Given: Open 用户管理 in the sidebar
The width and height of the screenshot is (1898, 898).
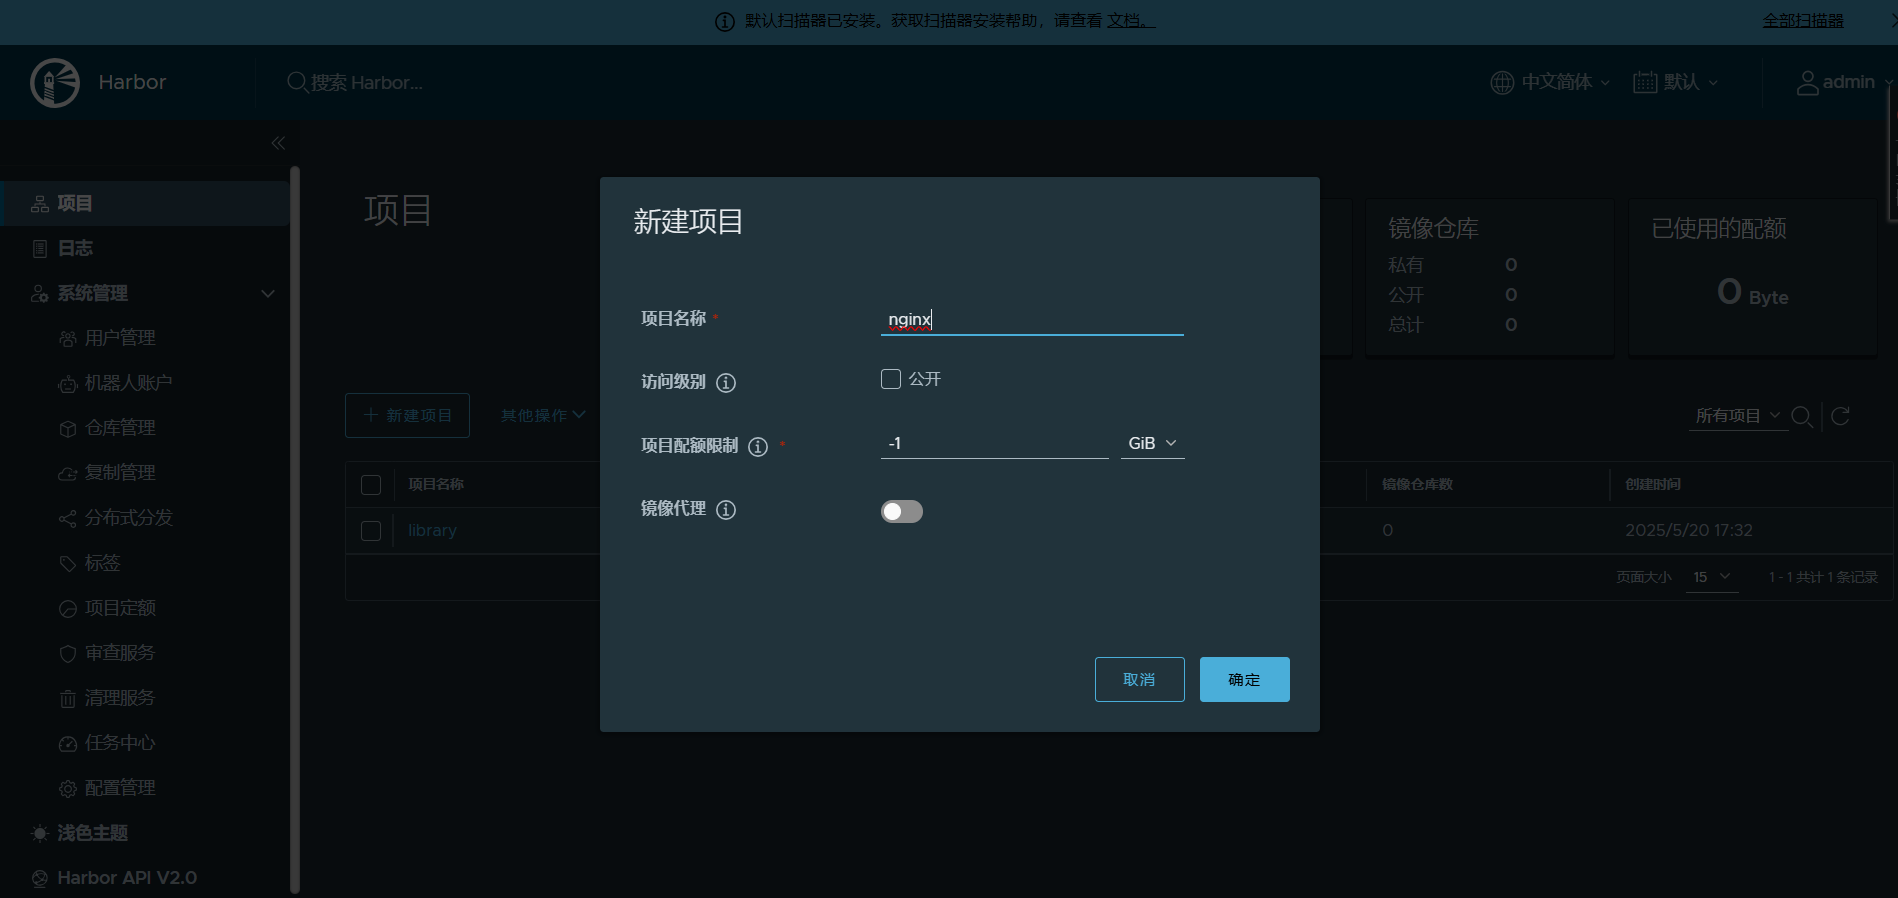Looking at the screenshot, I should point(120,338).
